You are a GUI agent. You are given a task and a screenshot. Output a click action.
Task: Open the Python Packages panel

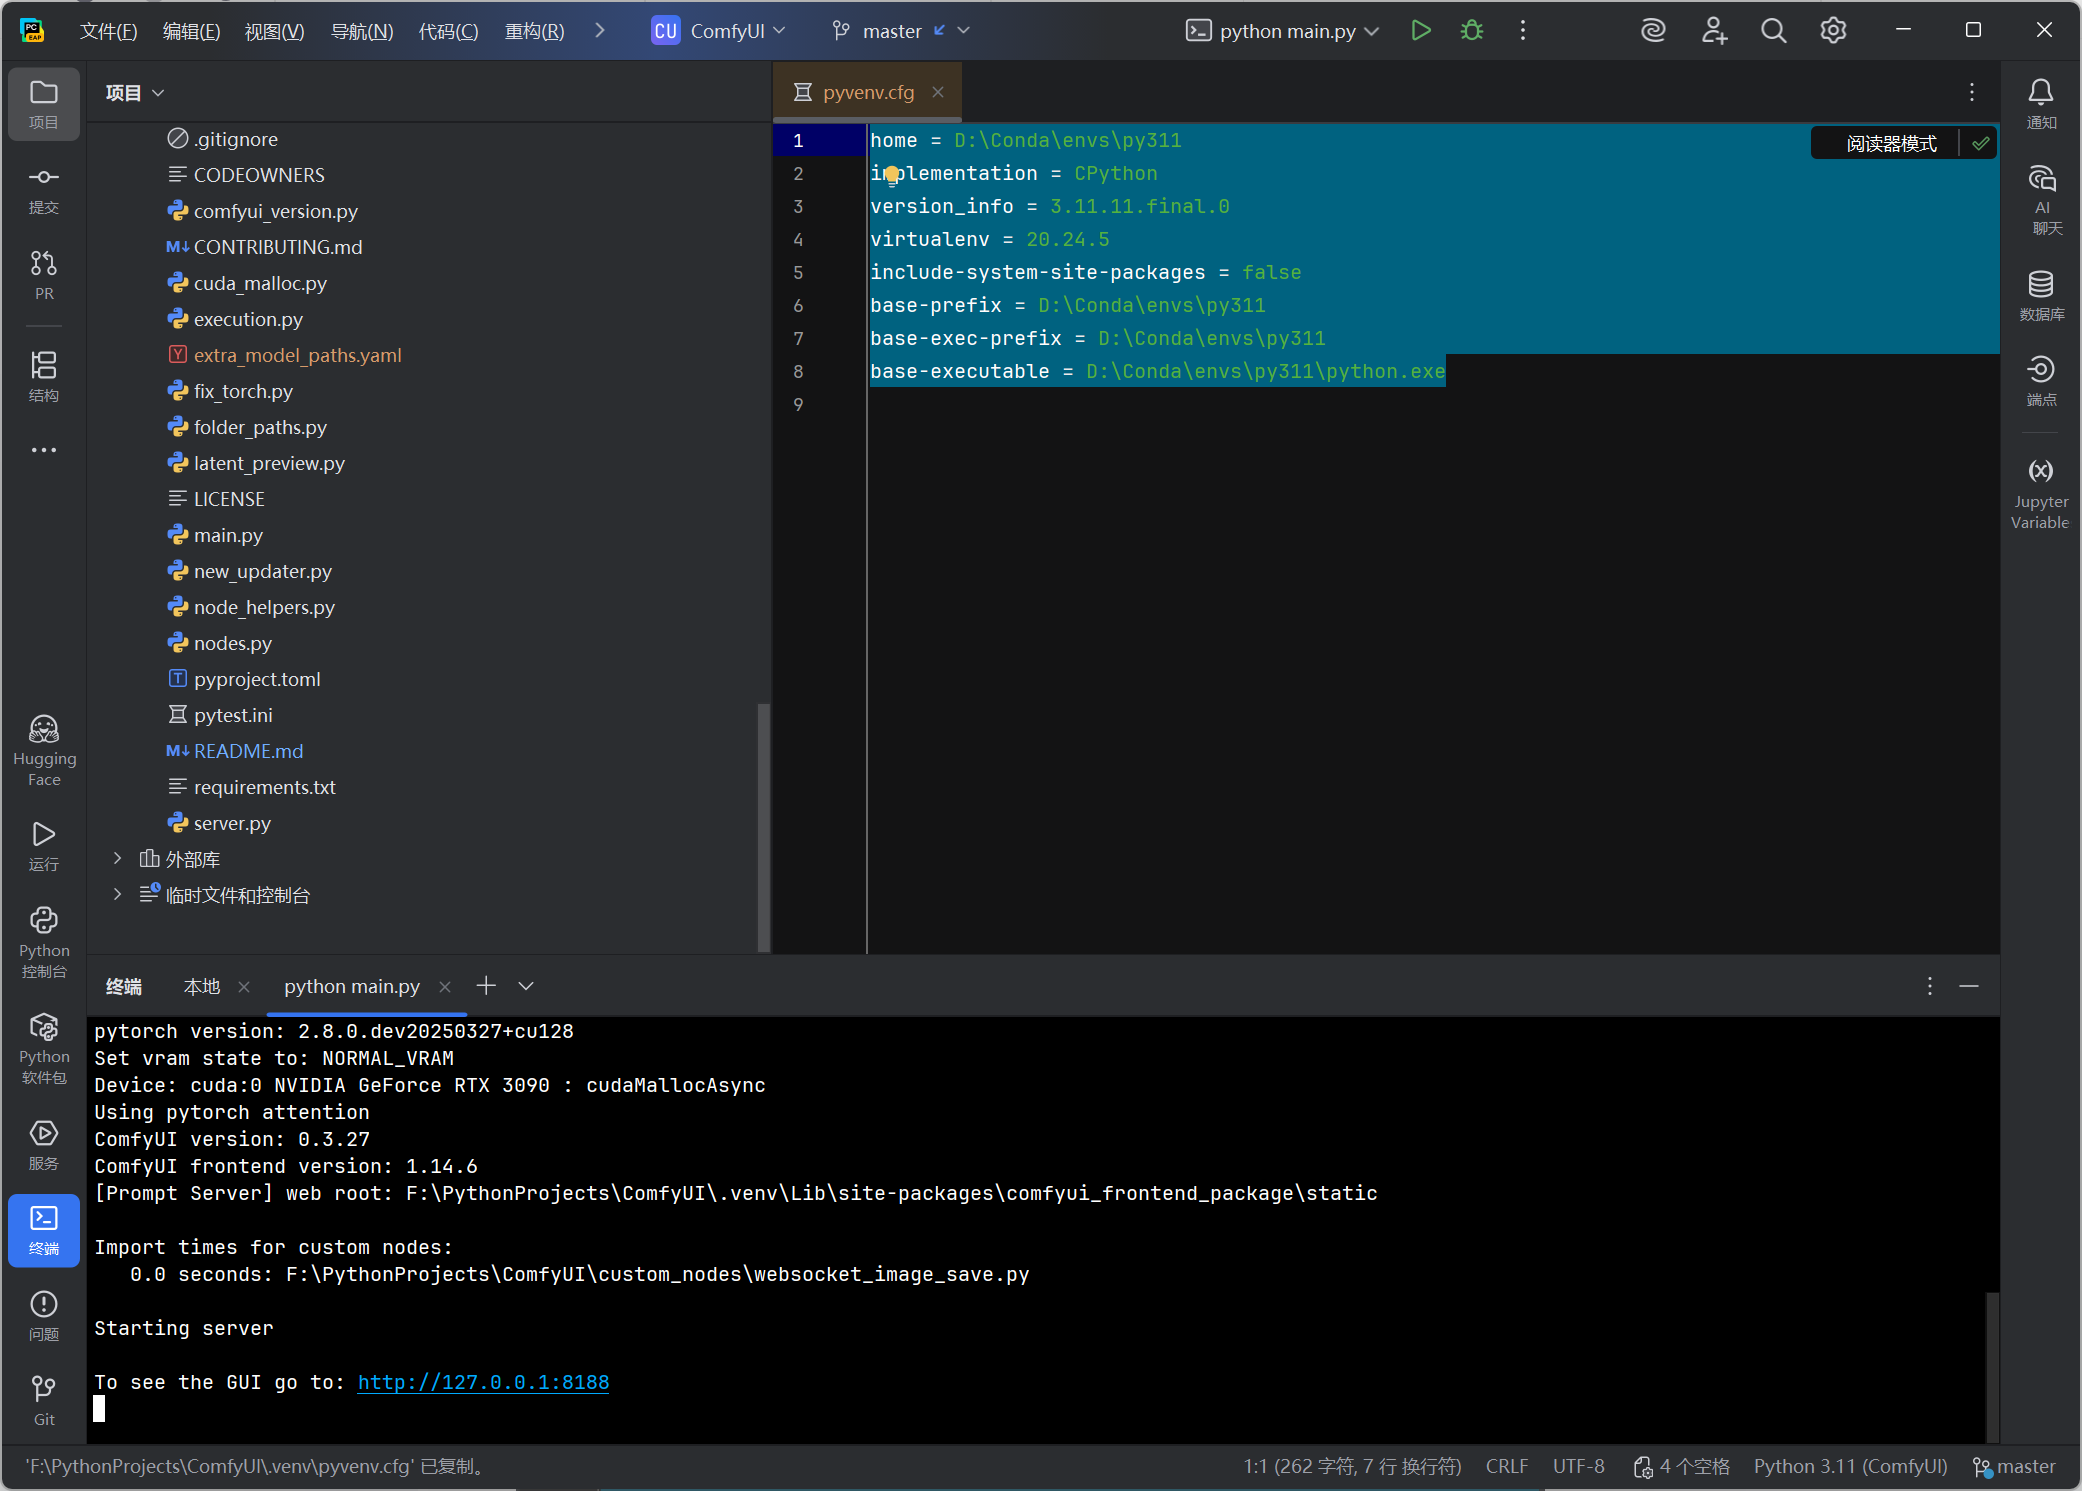(44, 1048)
